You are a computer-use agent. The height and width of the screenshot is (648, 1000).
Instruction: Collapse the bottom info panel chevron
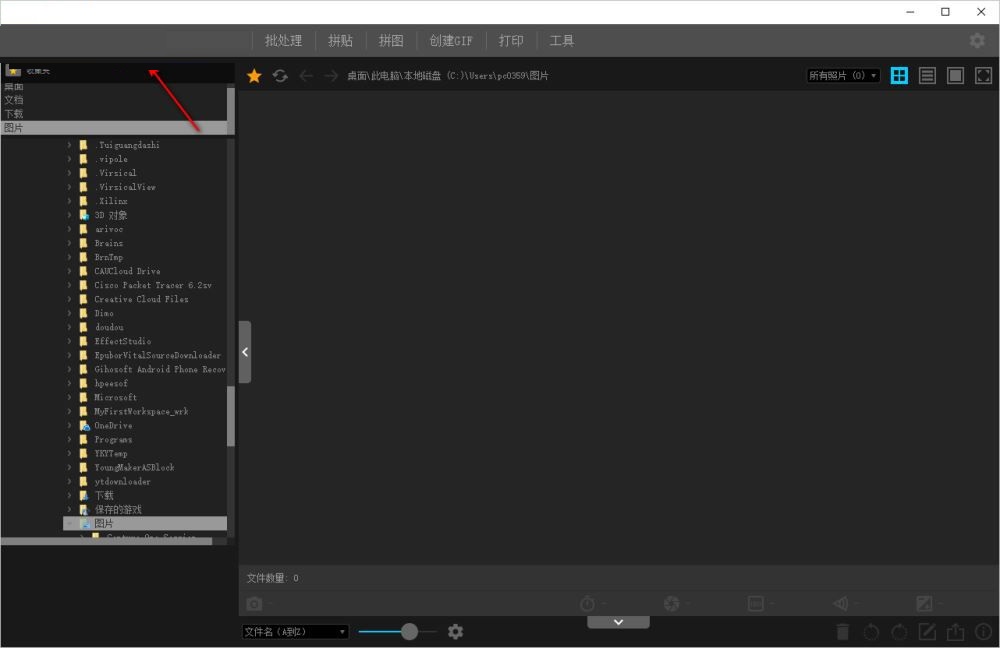click(619, 622)
